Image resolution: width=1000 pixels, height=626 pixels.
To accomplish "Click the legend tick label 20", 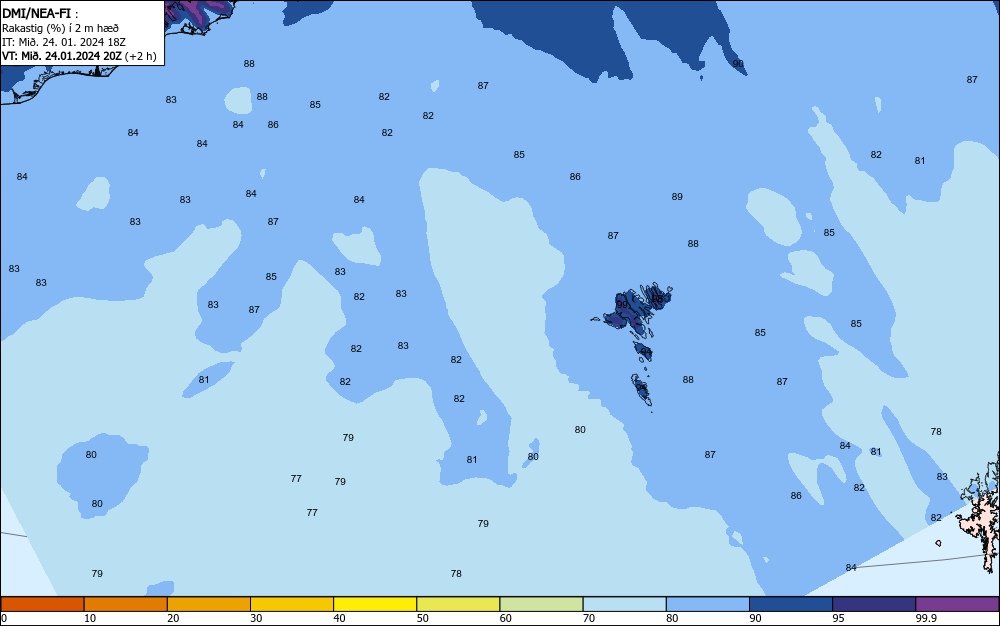I will tap(173, 618).
